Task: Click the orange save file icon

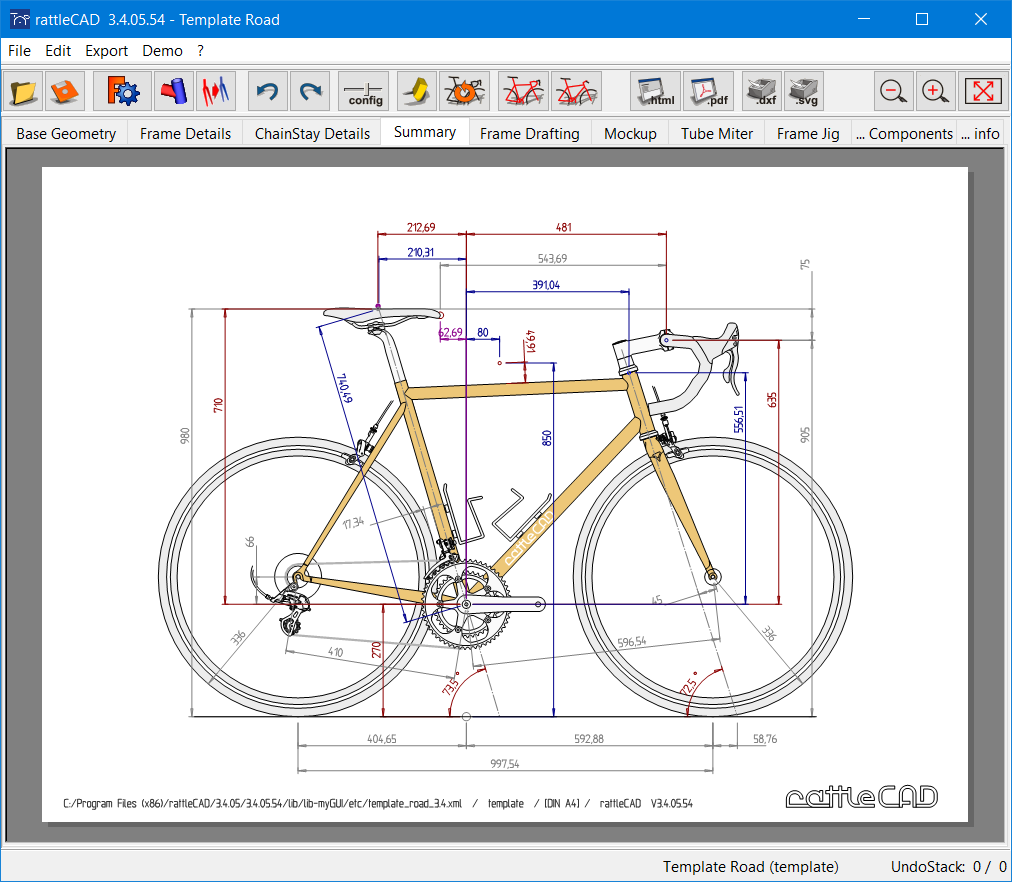Action: (65, 91)
